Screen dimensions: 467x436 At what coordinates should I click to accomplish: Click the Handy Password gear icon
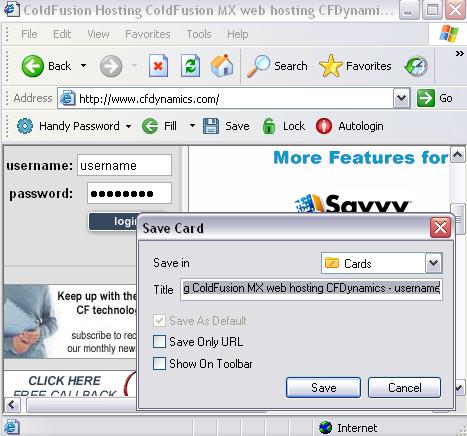point(25,126)
